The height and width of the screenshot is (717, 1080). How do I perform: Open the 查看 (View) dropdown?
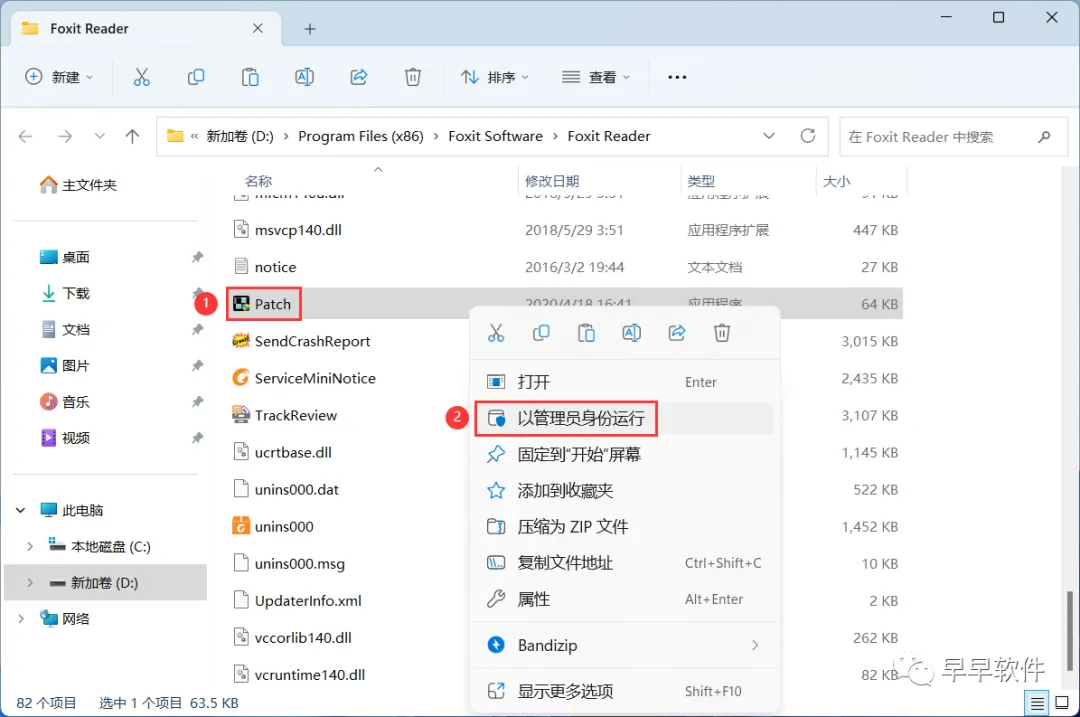596,77
